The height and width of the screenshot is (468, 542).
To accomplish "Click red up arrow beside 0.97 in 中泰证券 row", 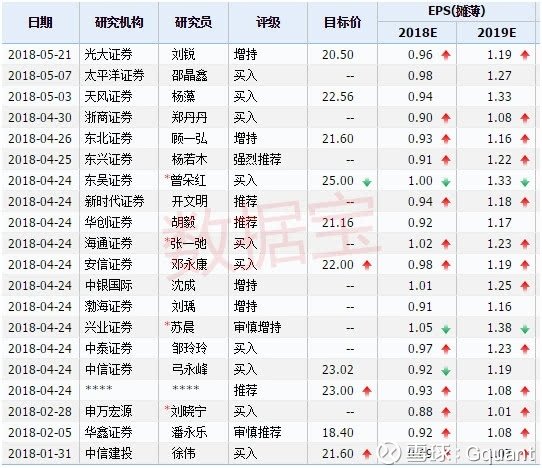I will coord(446,349).
